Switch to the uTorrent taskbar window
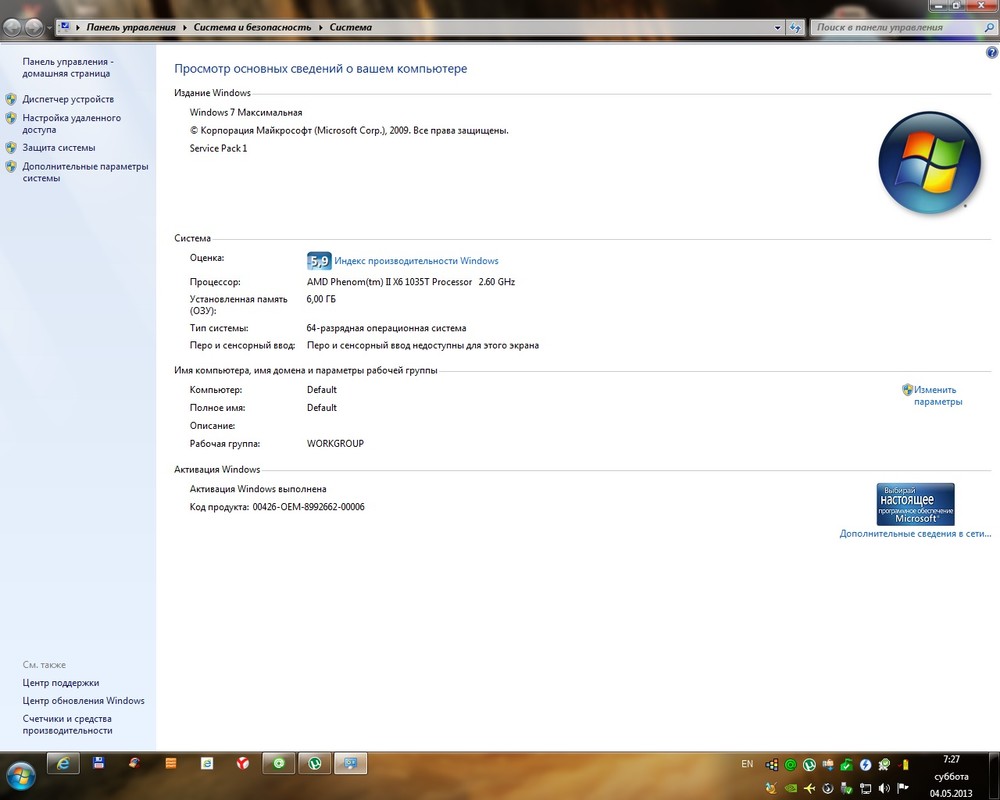 coord(315,763)
